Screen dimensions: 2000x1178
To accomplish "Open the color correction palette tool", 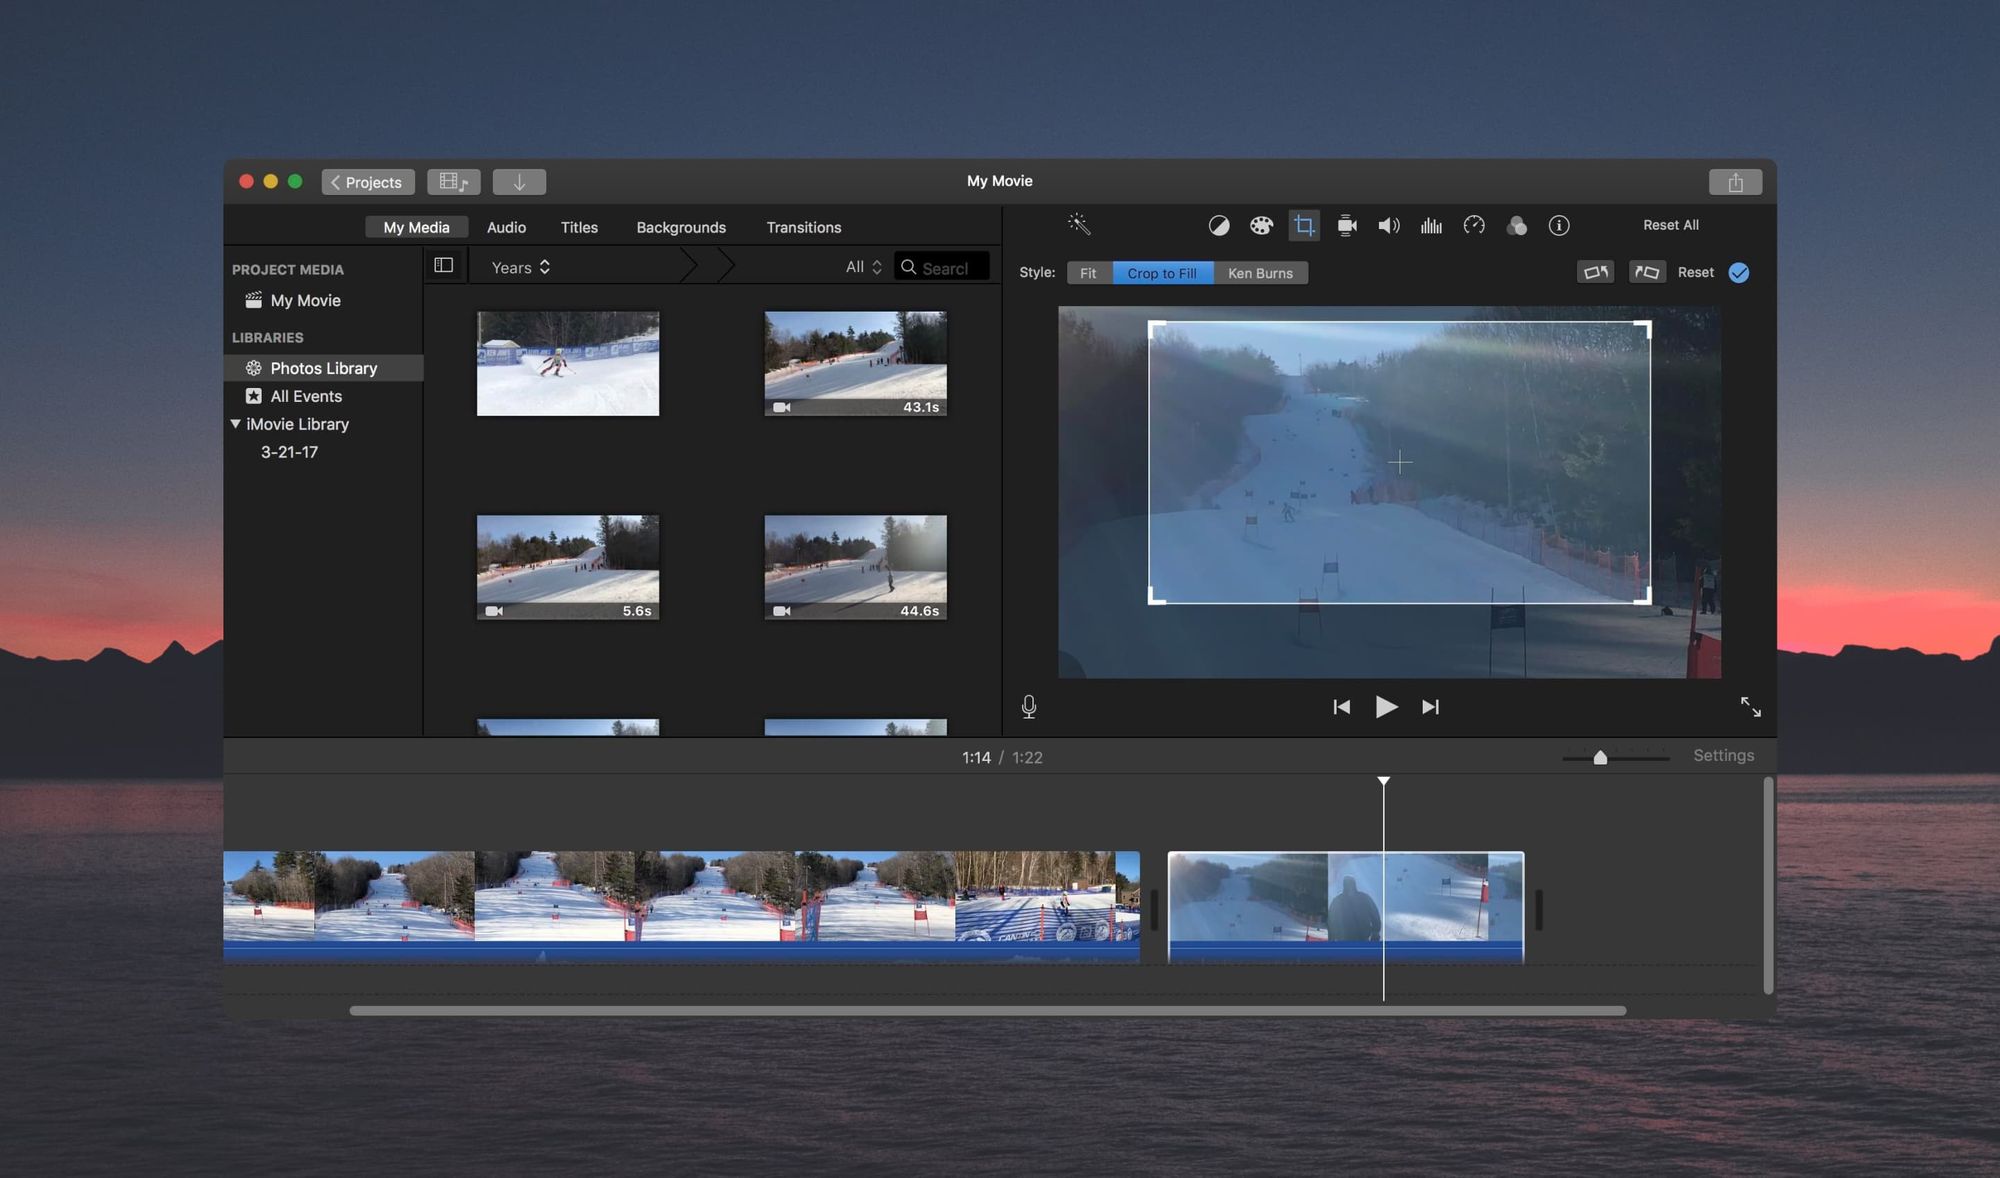I will pos(1261,226).
